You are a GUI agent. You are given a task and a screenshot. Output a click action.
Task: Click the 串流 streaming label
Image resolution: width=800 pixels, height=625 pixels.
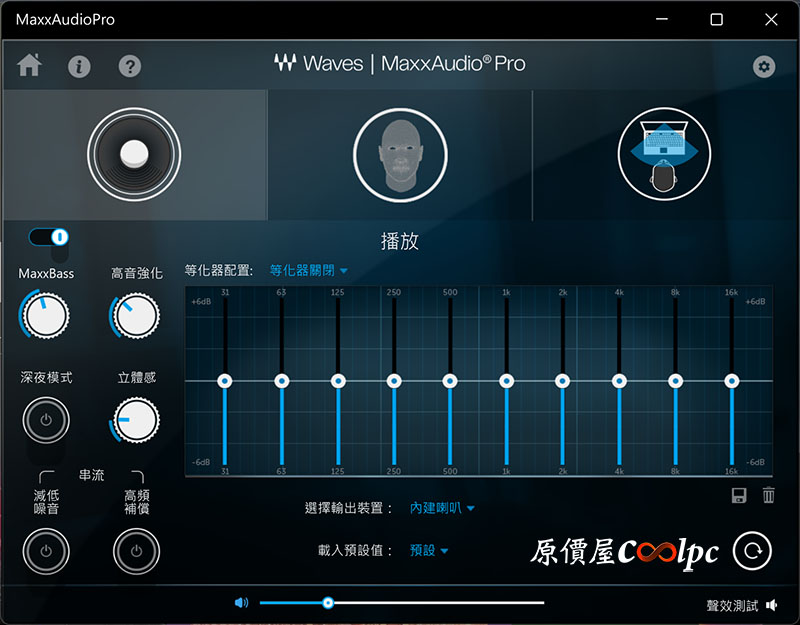(x=92, y=476)
